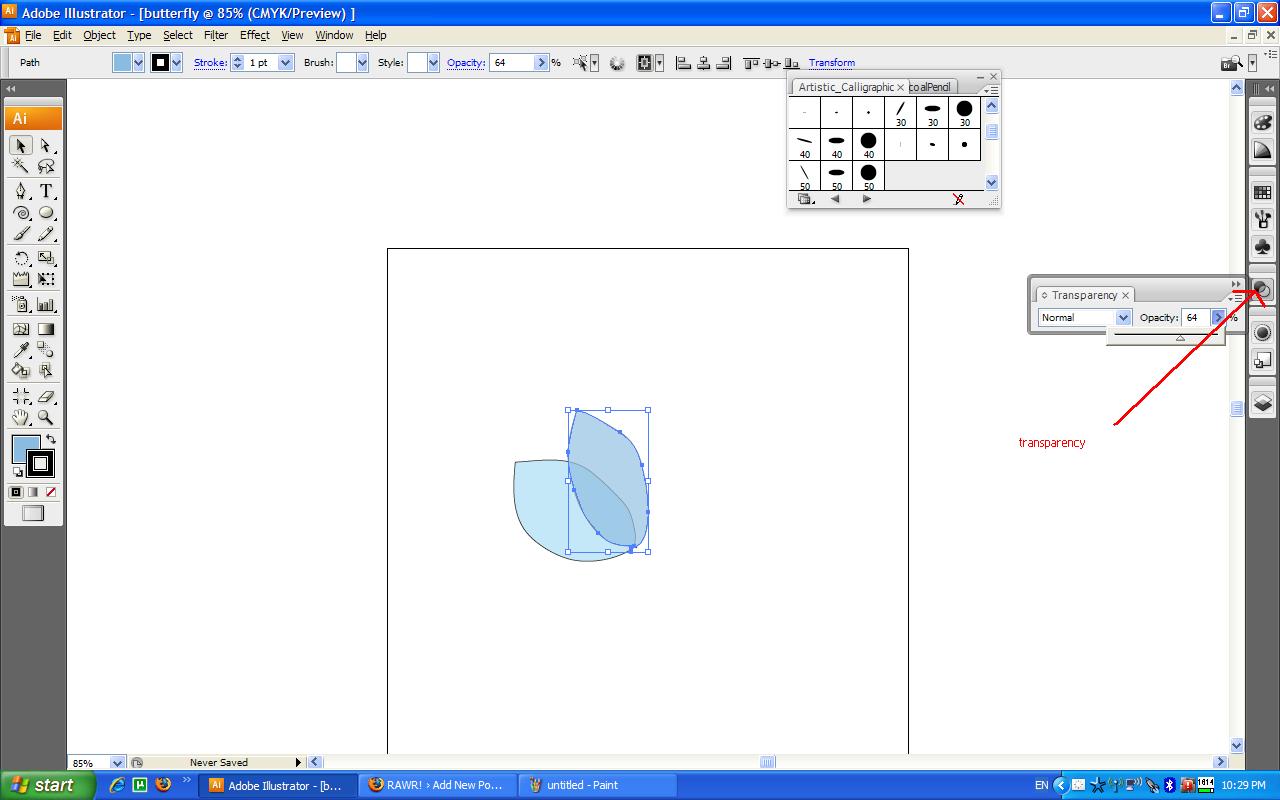Select the Warp tool
The height and width of the screenshot is (800, 1280).
point(21,280)
